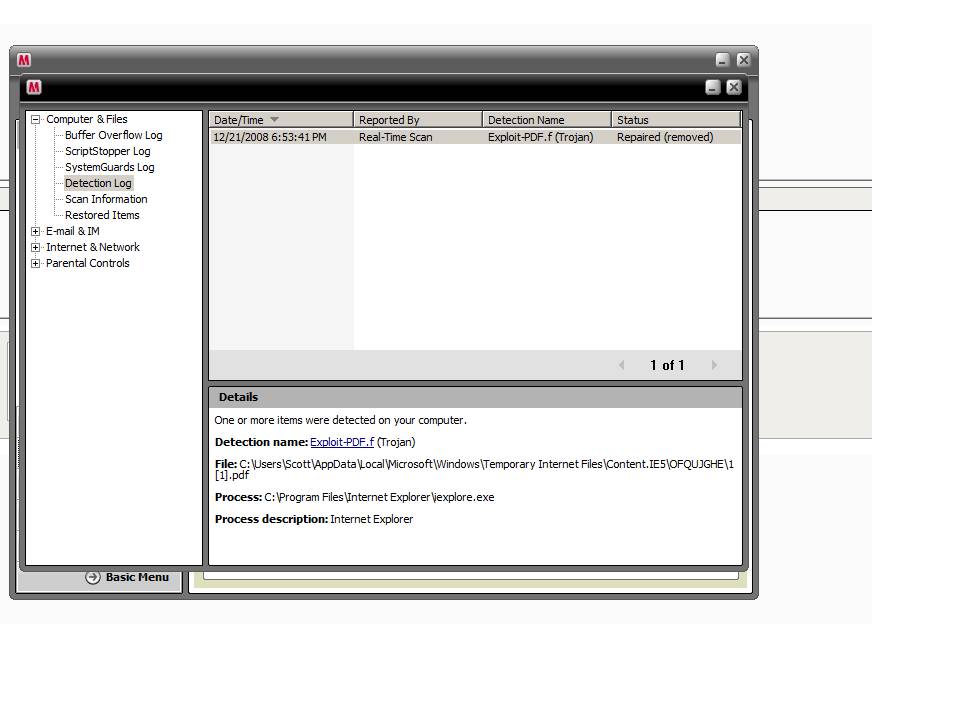Open the Exploit-PDF.f link in Details

tap(342, 442)
